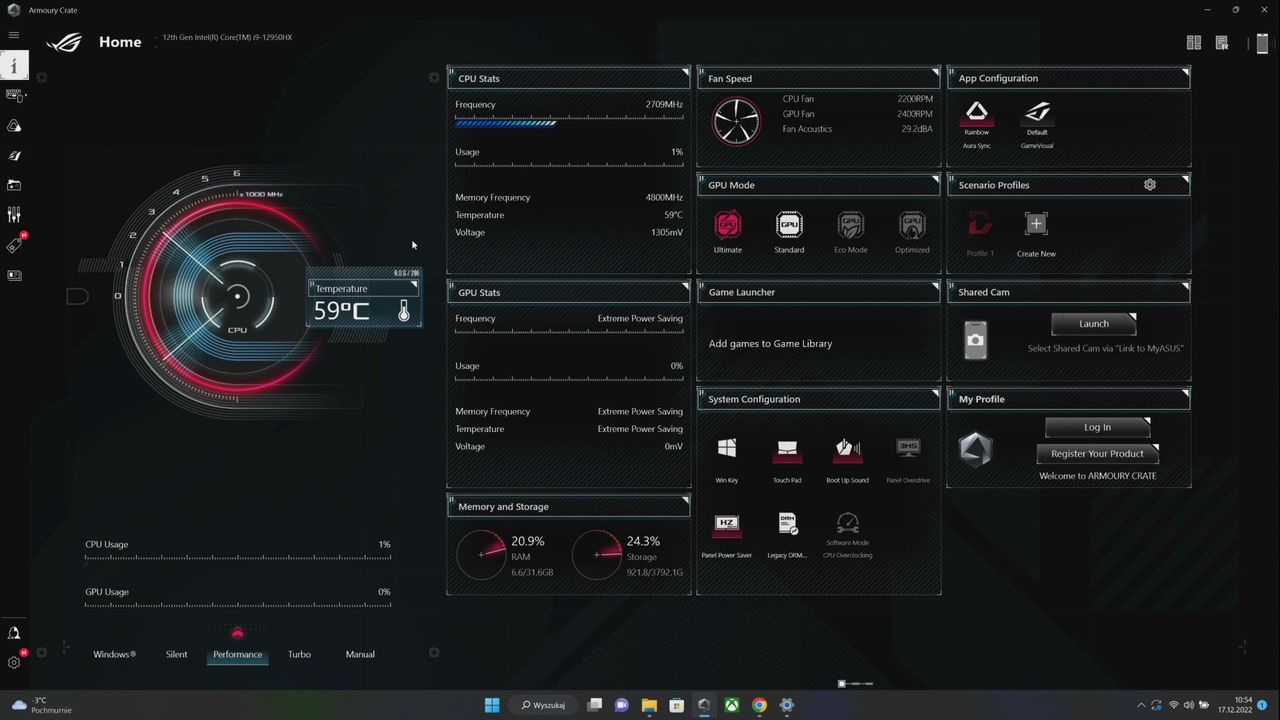Open Game Library folder icon in sidebar
This screenshot has height=720, width=1280.
pos(14,185)
